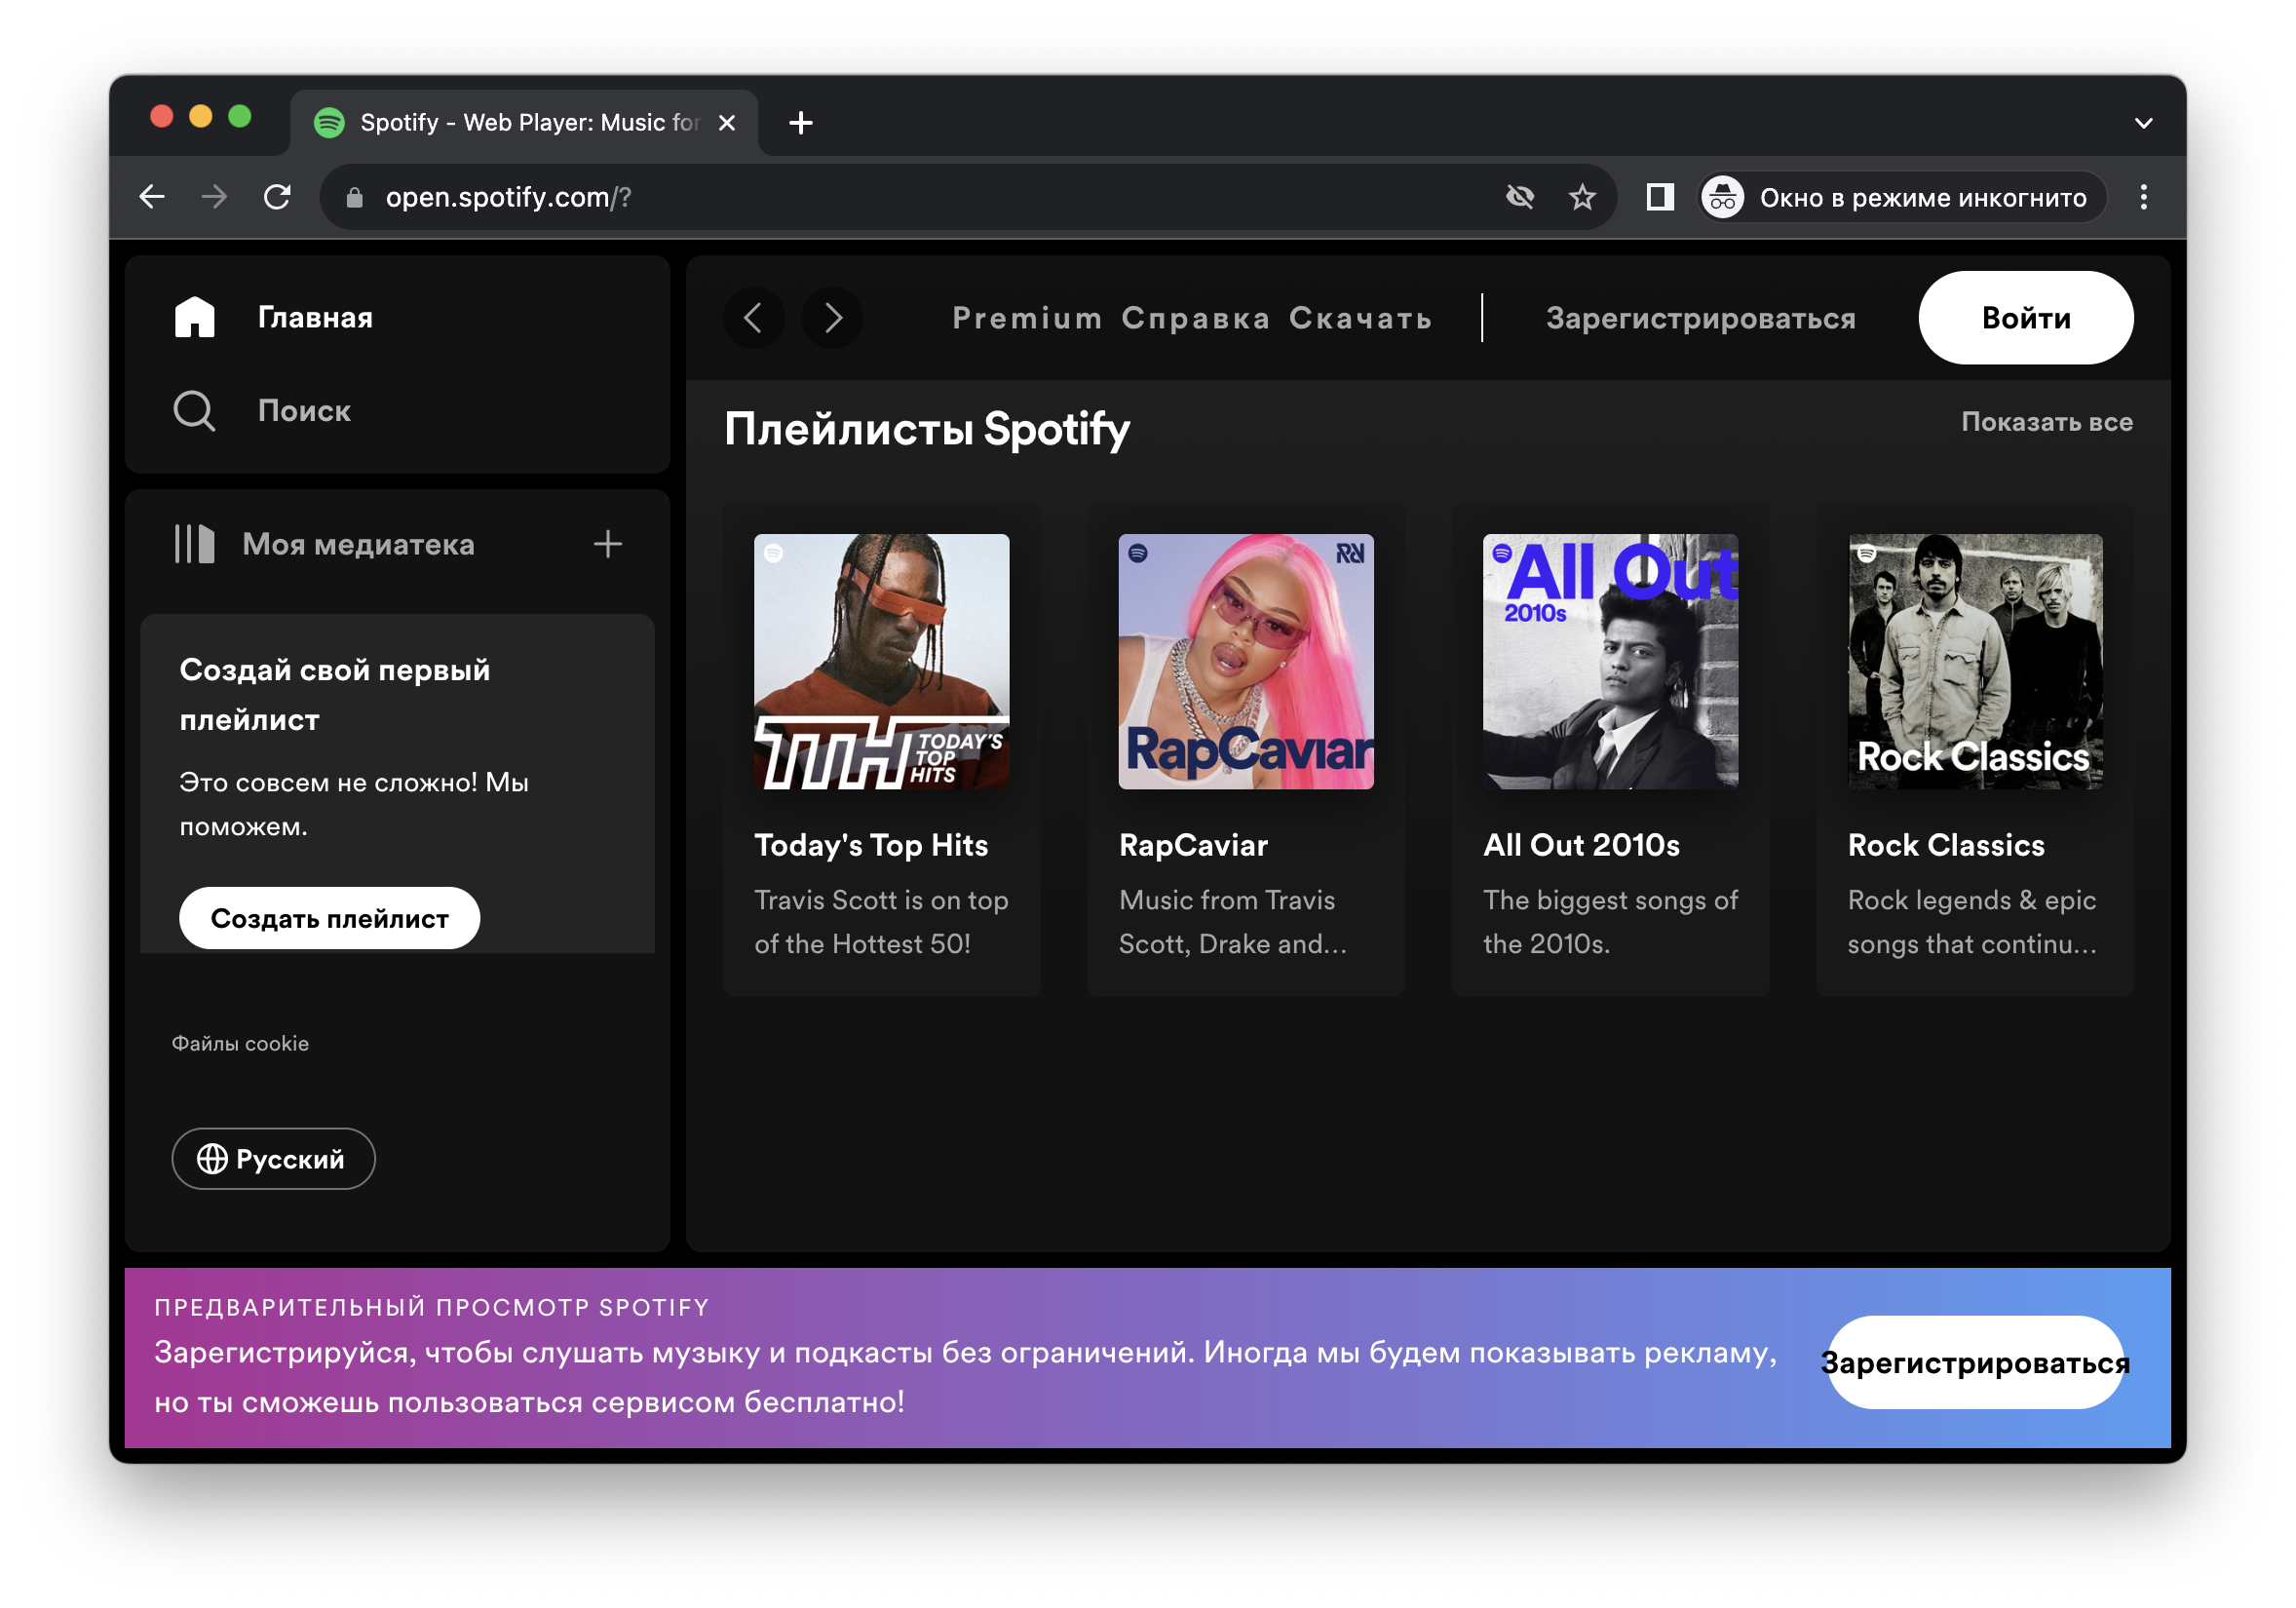Open Справка help link
The image size is (2296, 1608).
point(1195,318)
